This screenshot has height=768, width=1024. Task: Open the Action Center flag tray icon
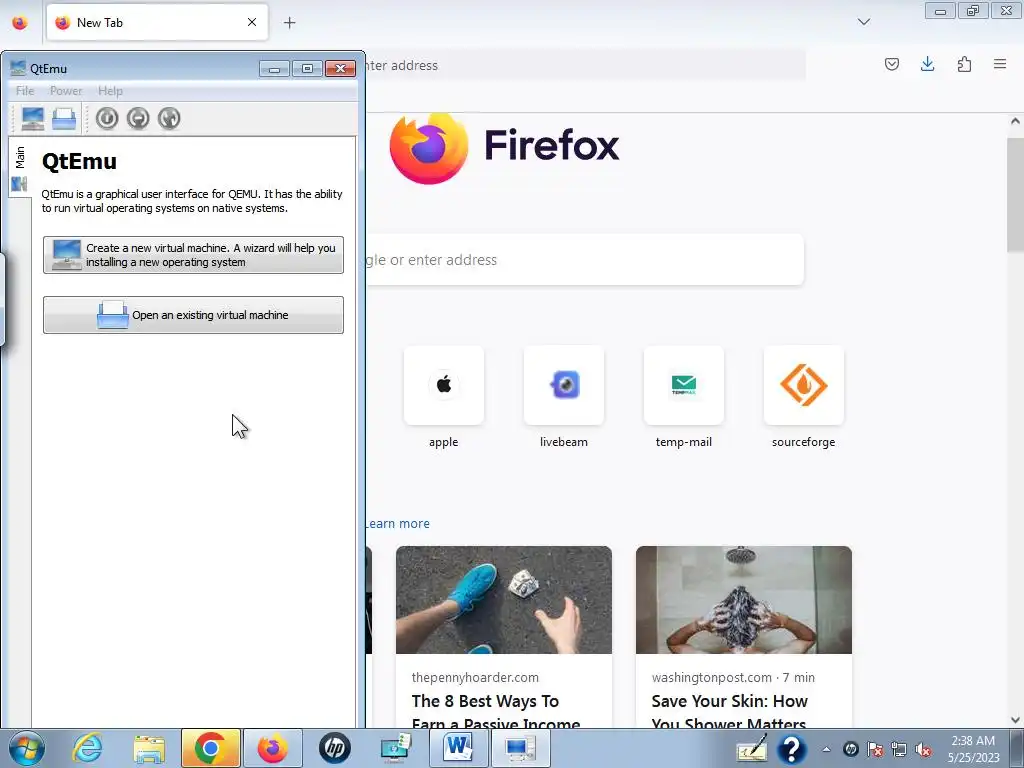pos(875,749)
